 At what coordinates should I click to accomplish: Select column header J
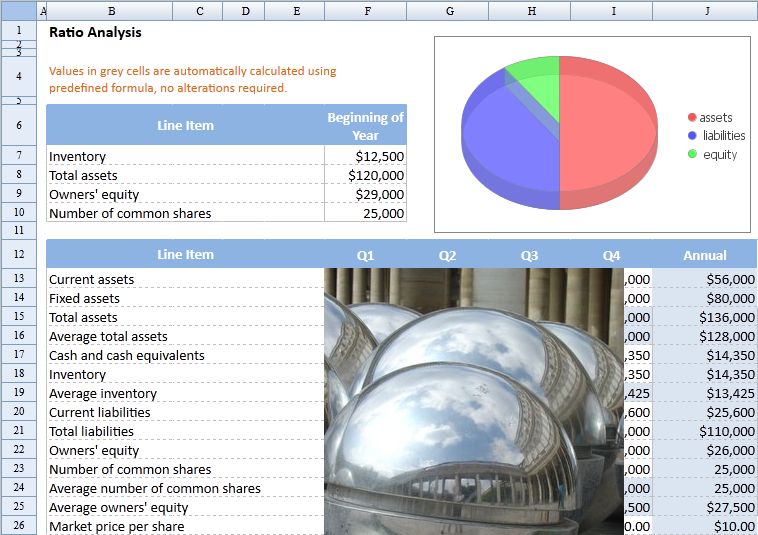coord(707,11)
